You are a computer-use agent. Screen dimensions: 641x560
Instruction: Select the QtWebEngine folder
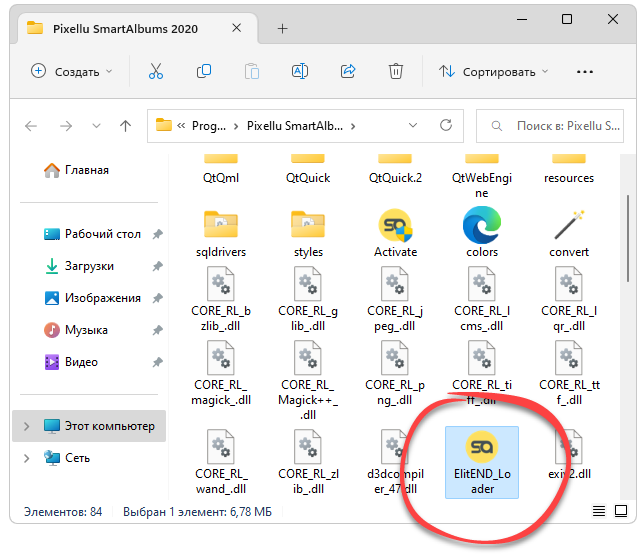[x=482, y=177]
